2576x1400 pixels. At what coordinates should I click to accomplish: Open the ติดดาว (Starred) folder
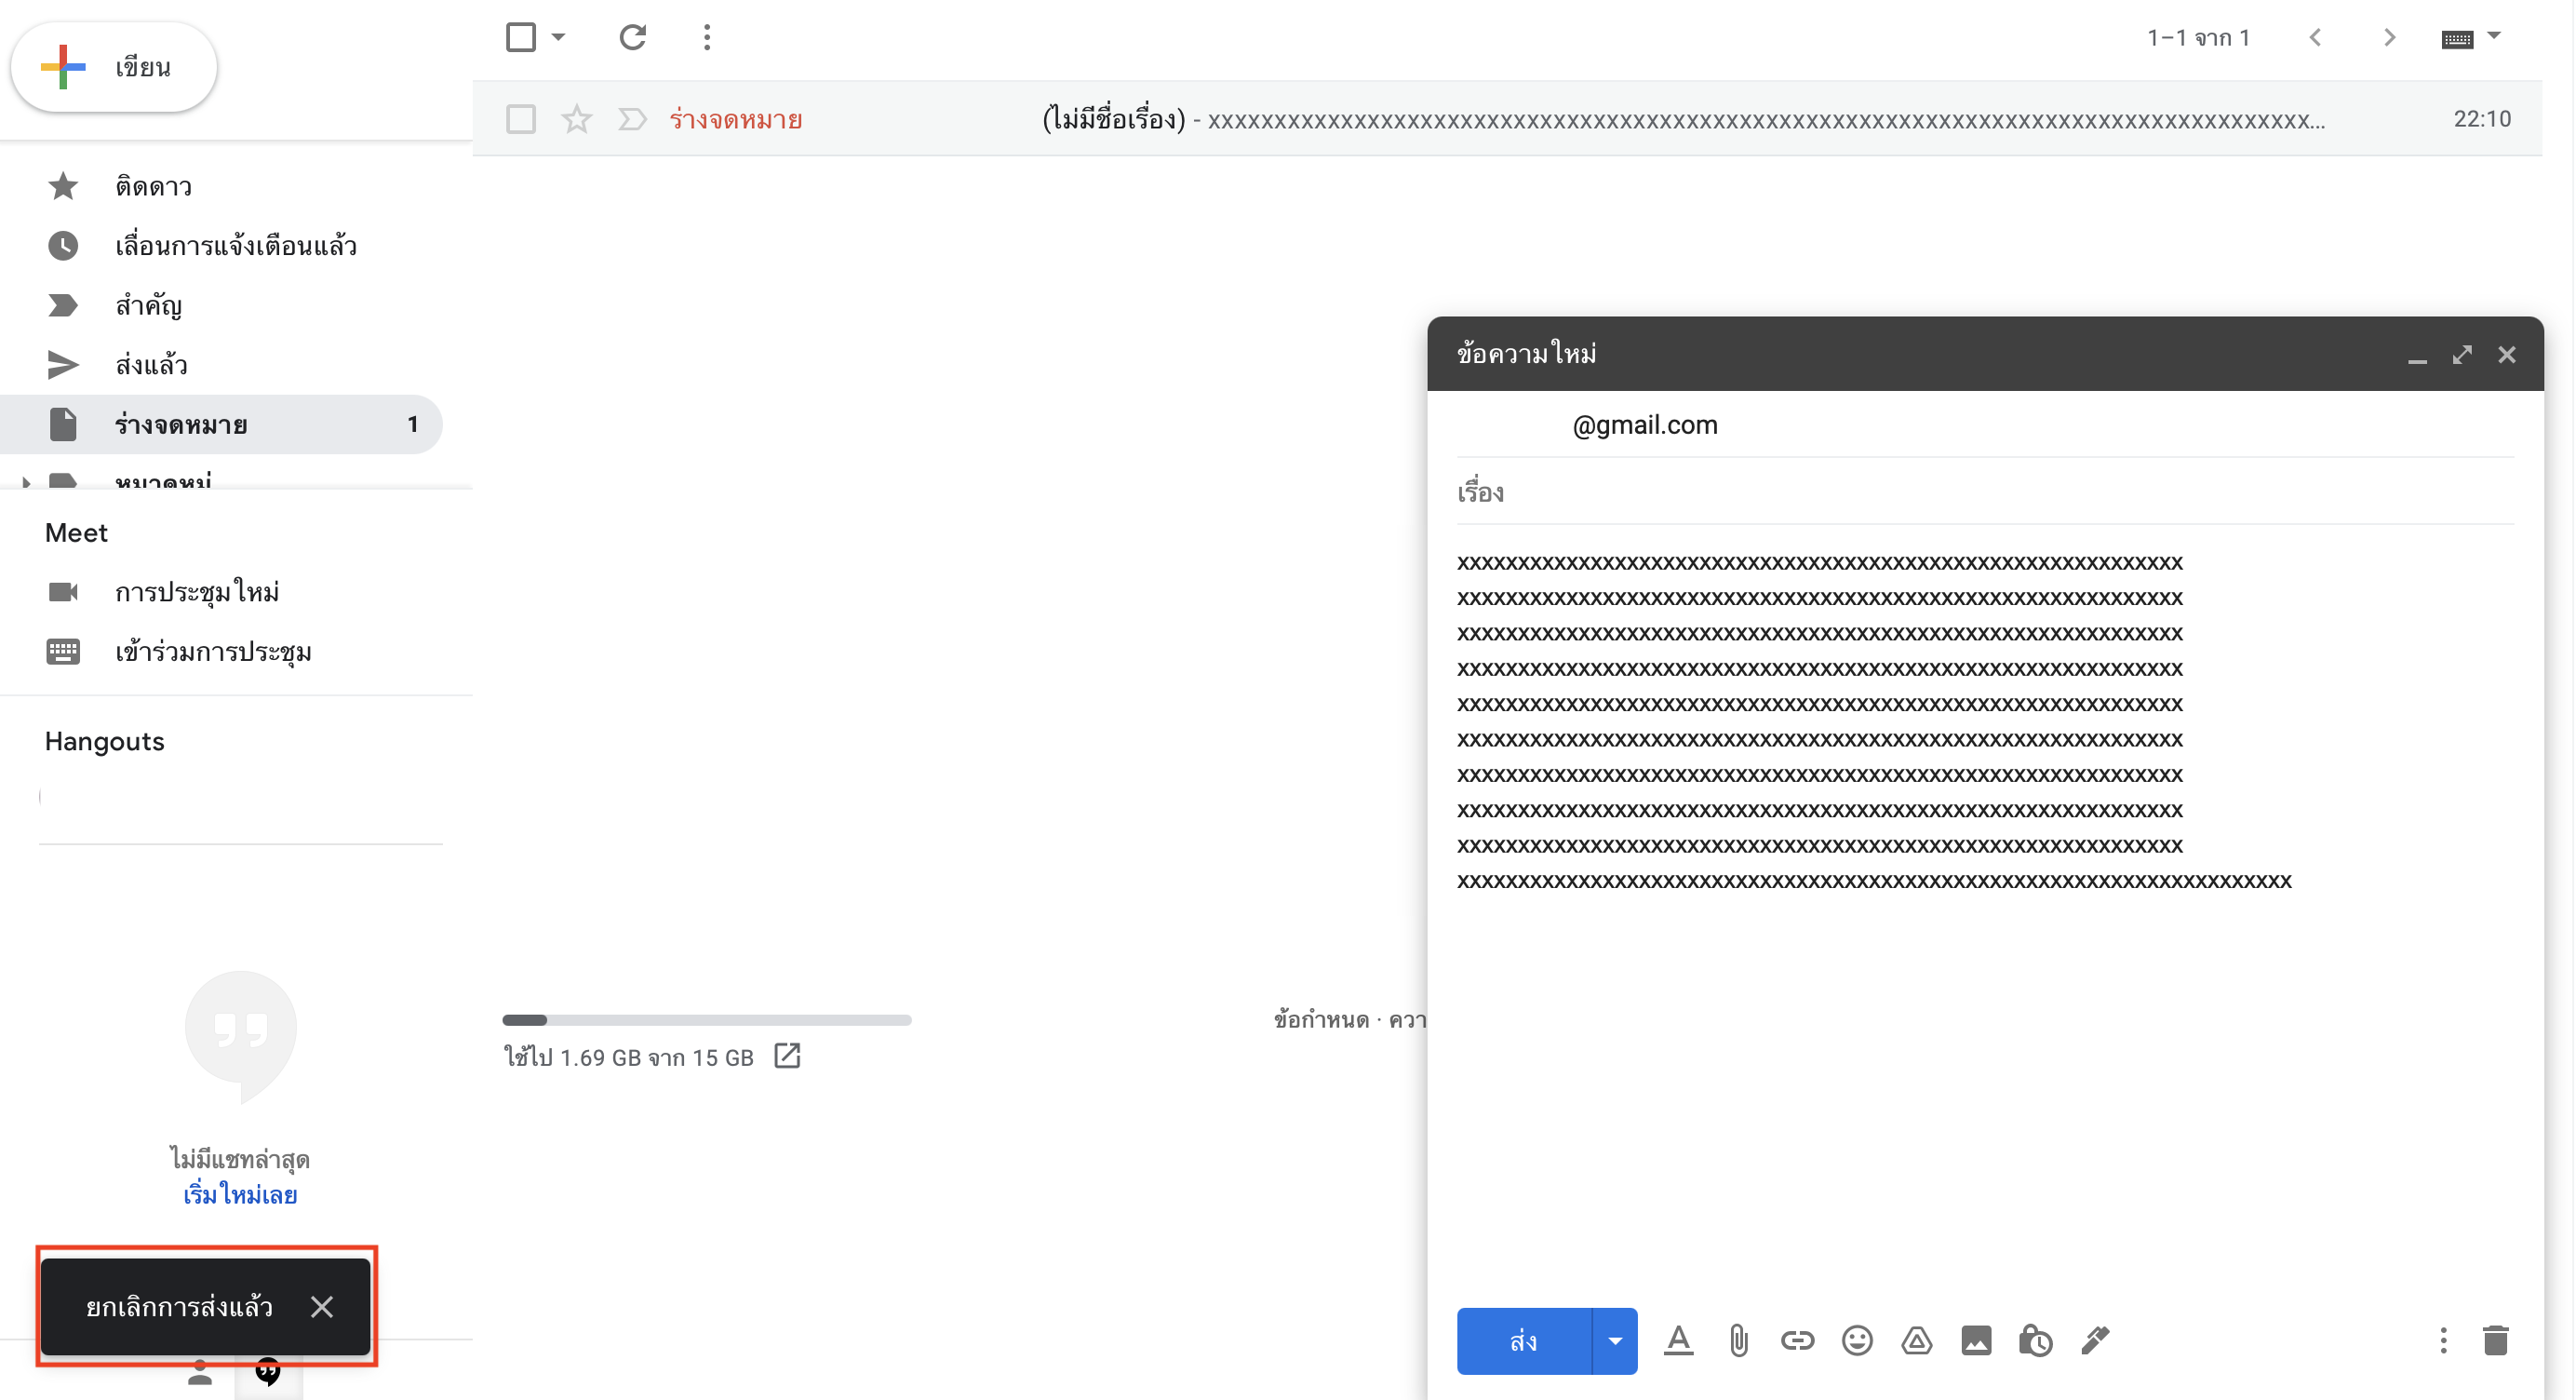coord(153,186)
